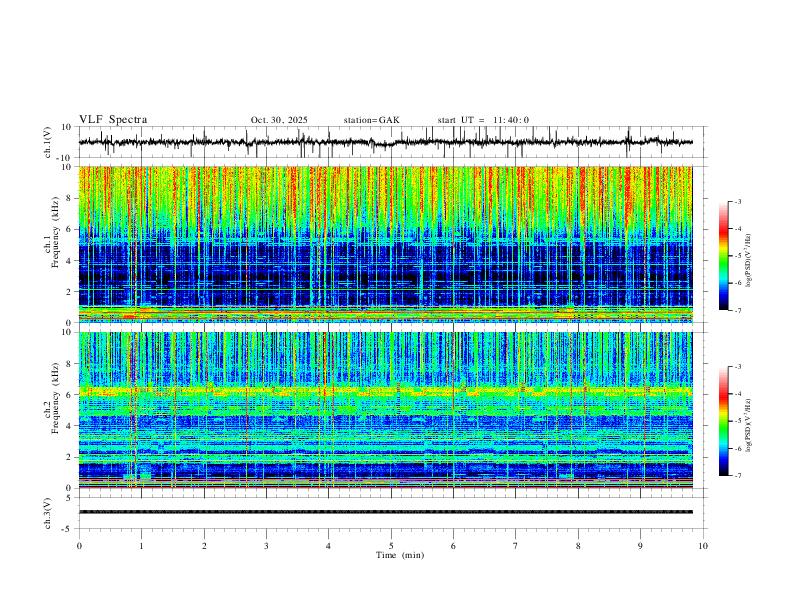Click the ch.1 color bar PSD label
Screen dimensions: 792x612
748,261
